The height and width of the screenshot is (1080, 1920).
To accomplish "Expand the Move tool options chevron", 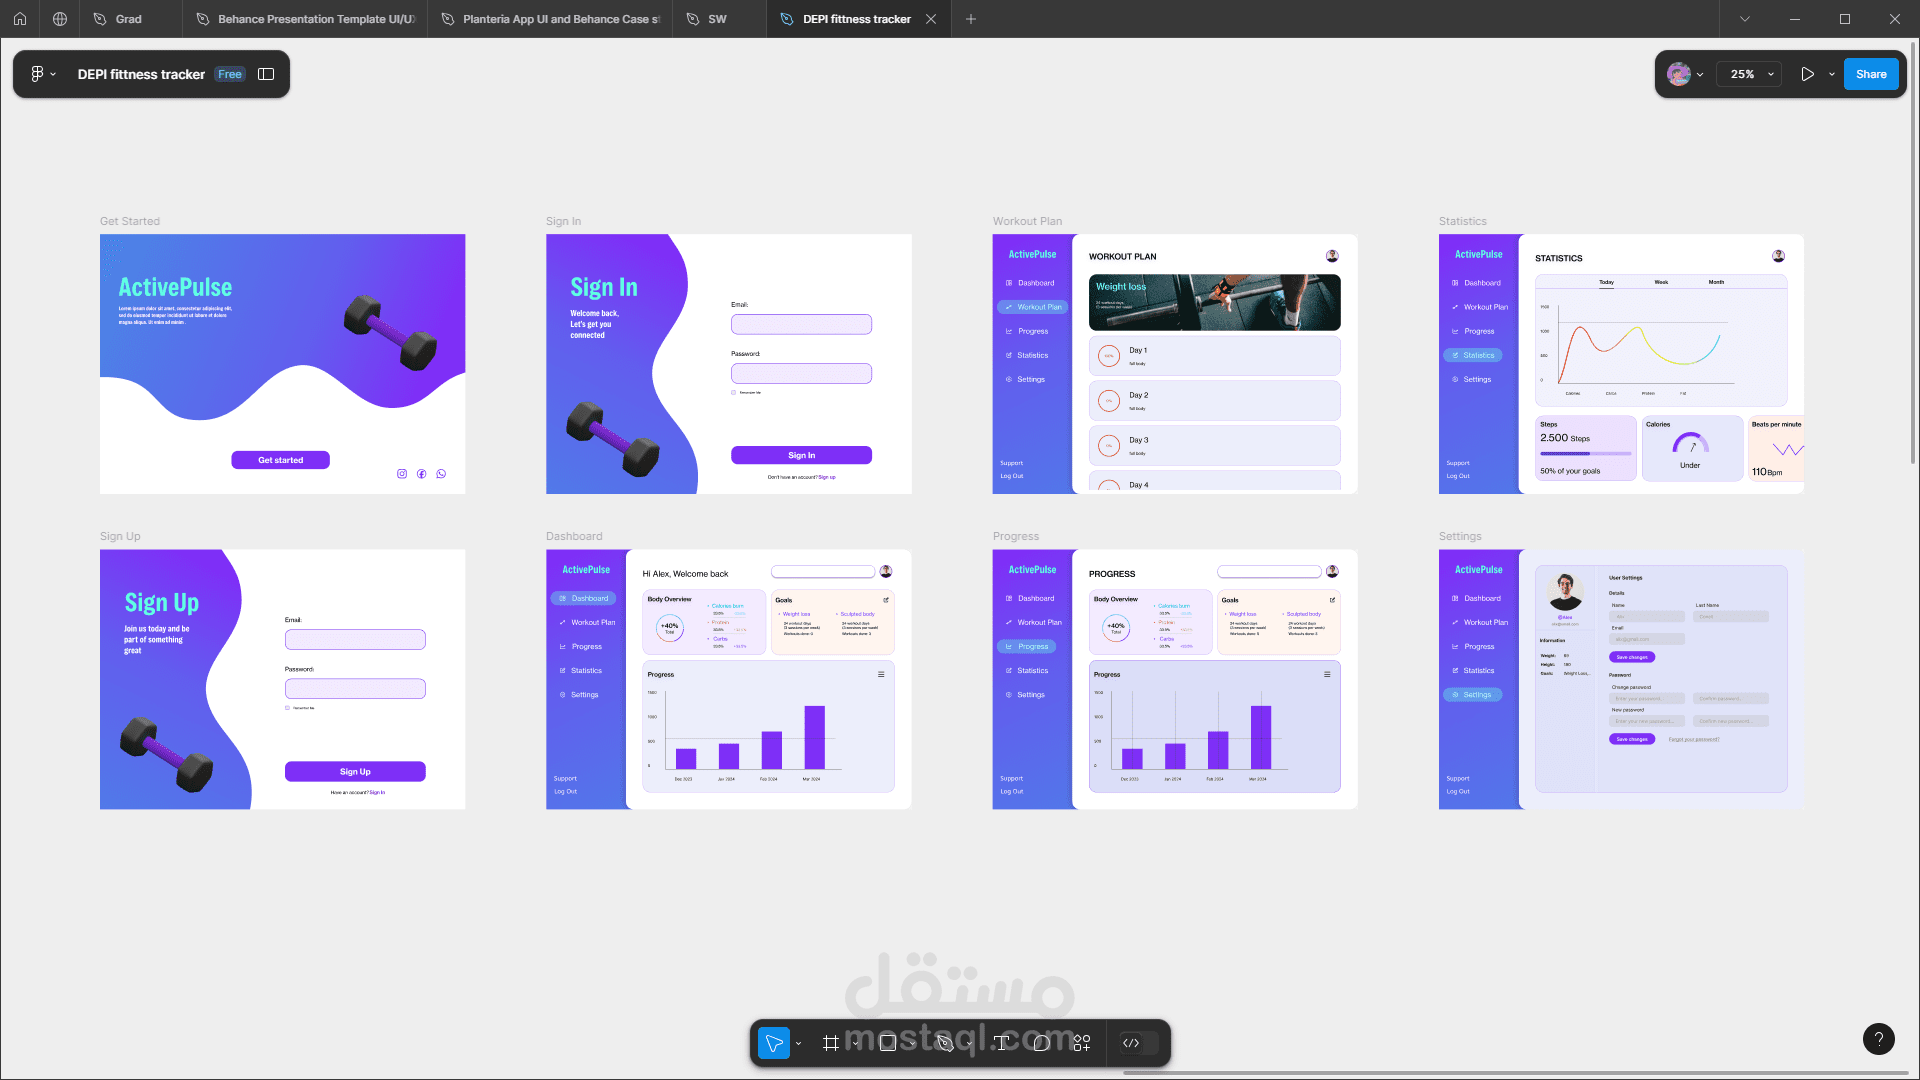I will tap(798, 1043).
